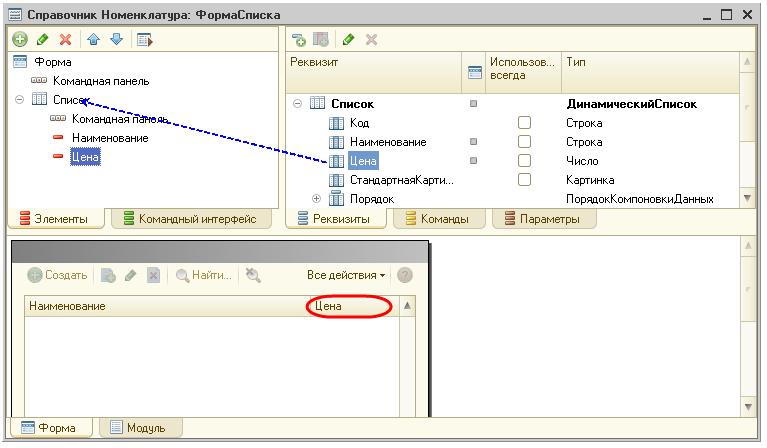Click Создать button in form preview
Viewport: 767px width, 448px height.
point(57,275)
